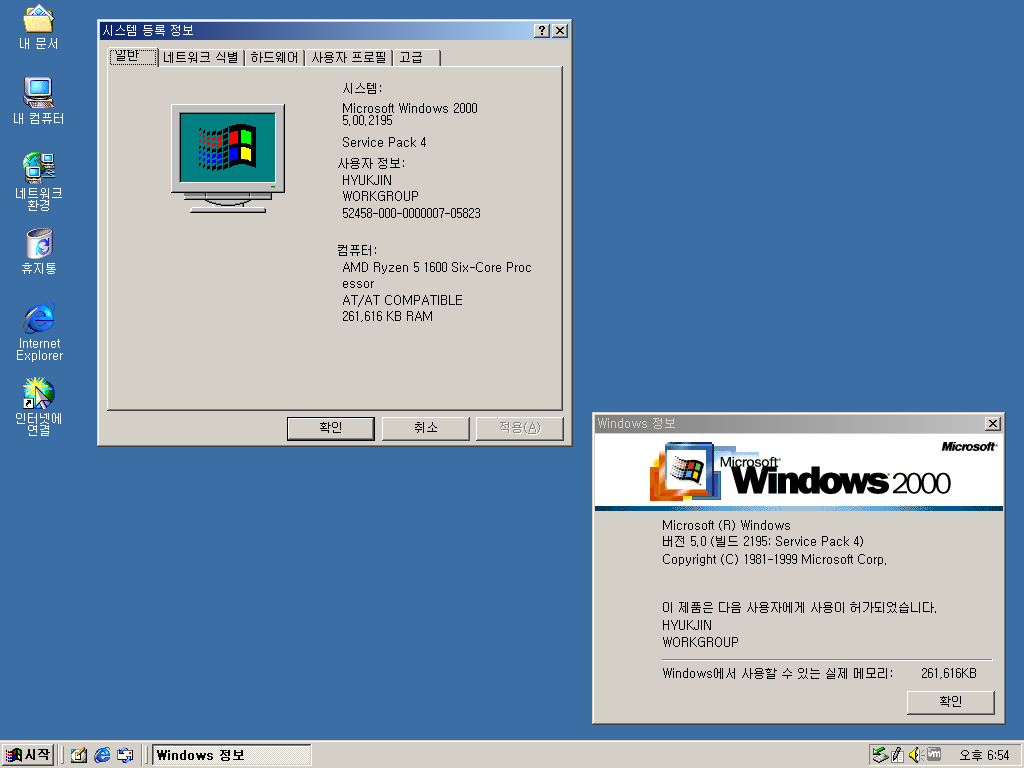Click the 적용(A) button
1024x768 pixels.
[519, 428]
